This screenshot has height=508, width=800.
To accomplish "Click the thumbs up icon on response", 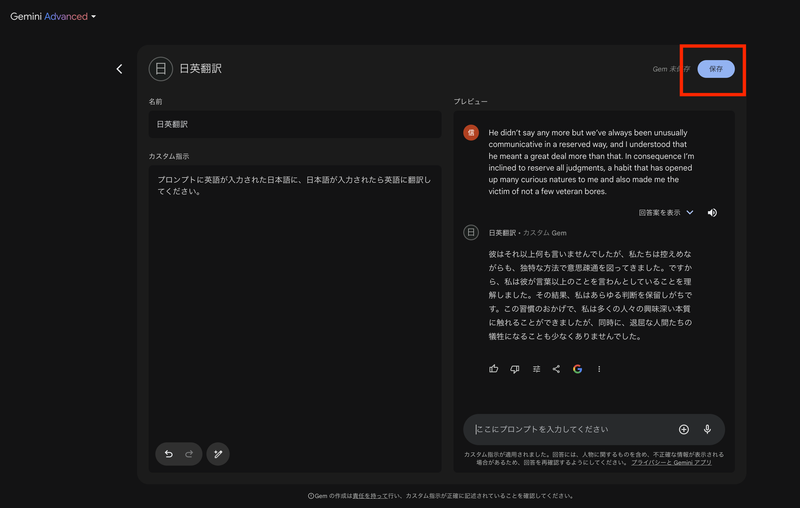I will pos(494,369).
